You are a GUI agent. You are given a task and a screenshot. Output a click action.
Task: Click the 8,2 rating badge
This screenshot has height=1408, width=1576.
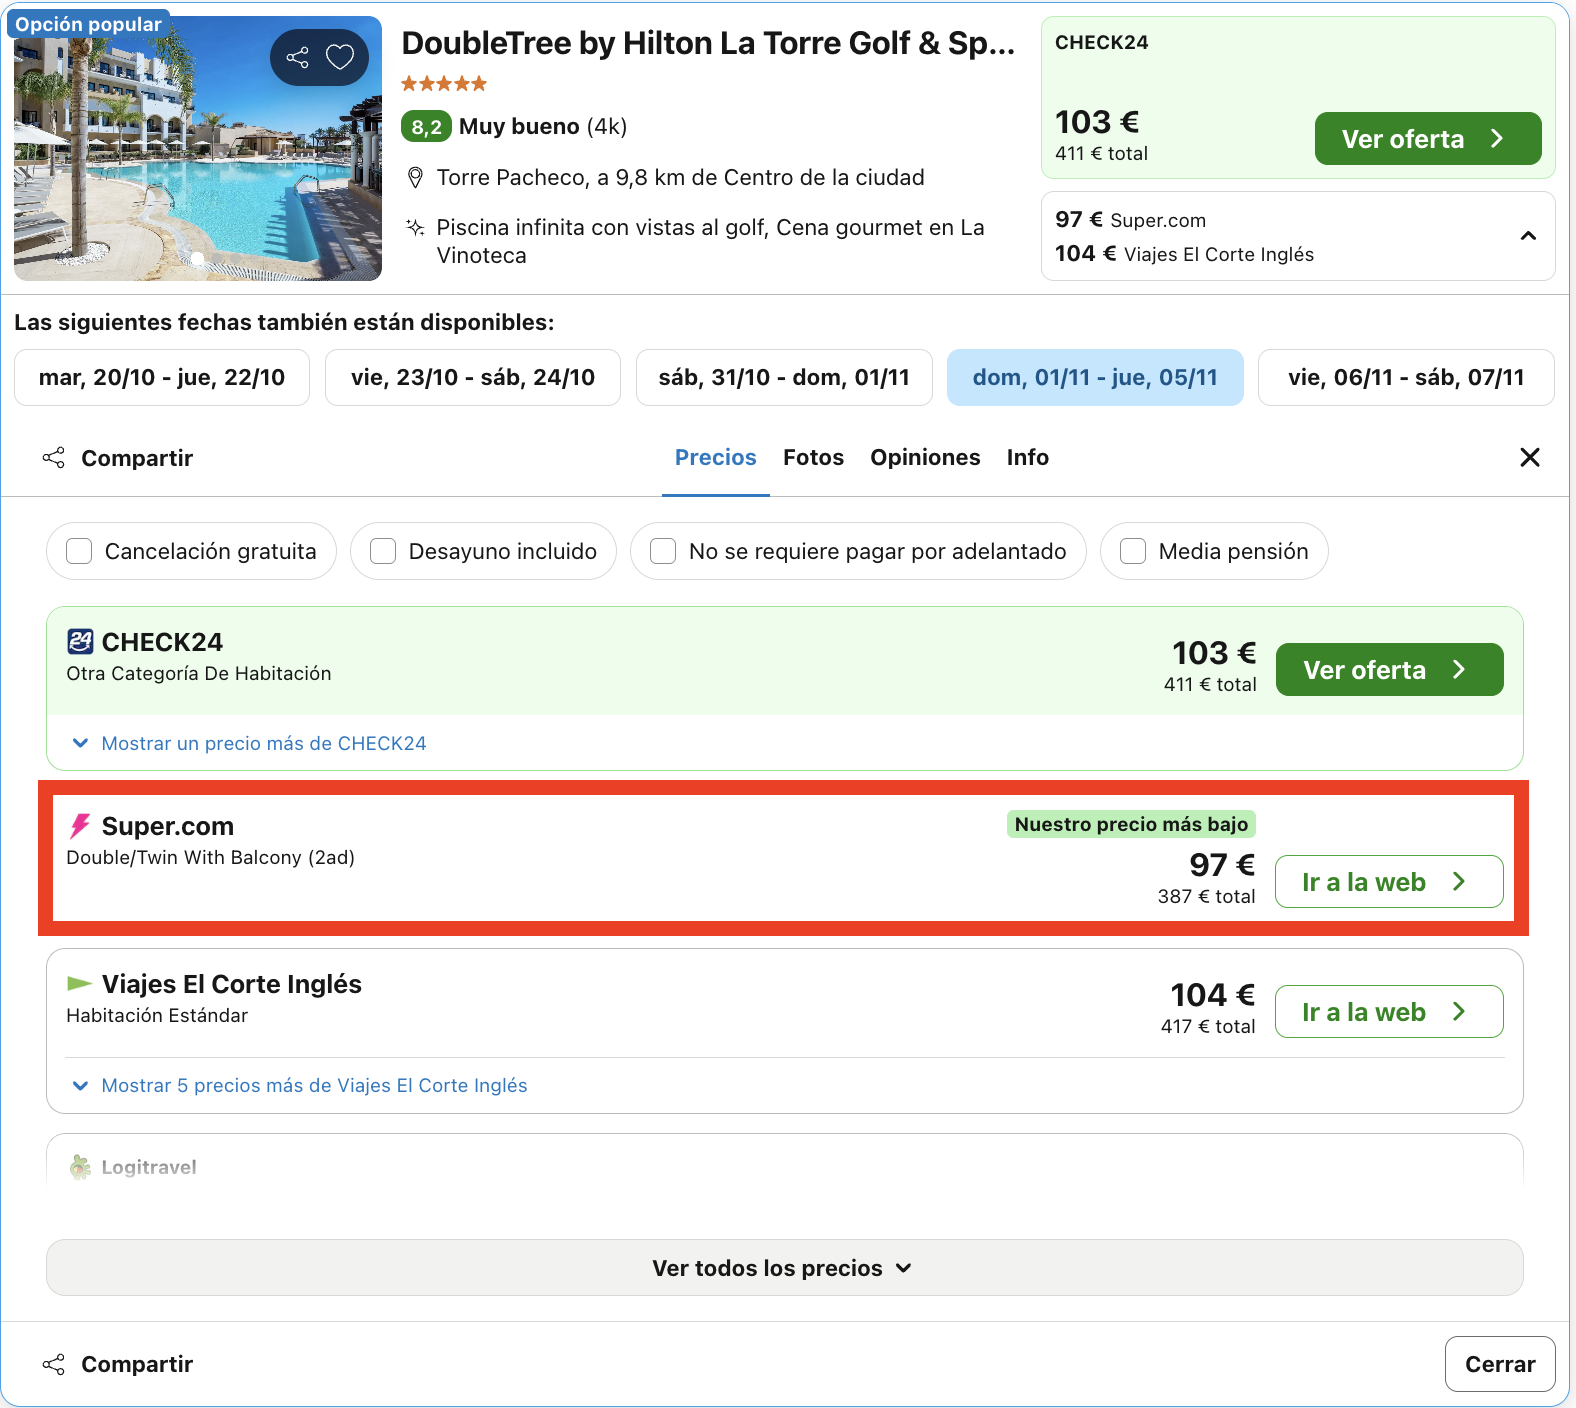tap(426, 127)
